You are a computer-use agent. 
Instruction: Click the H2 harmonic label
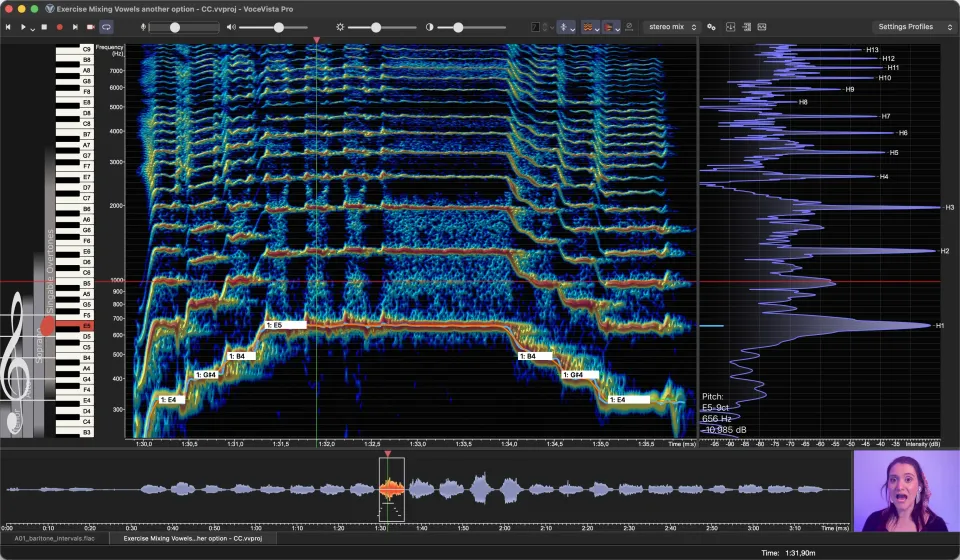click(x=945, y=251)
